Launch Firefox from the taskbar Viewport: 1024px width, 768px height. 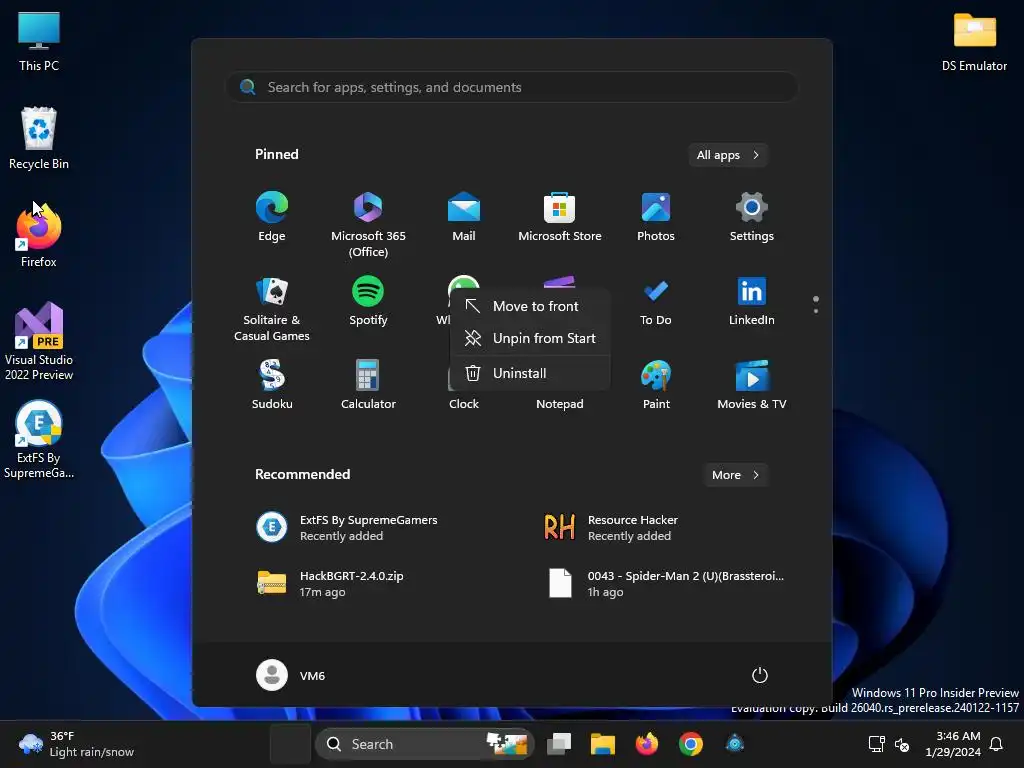pos(647,744)
